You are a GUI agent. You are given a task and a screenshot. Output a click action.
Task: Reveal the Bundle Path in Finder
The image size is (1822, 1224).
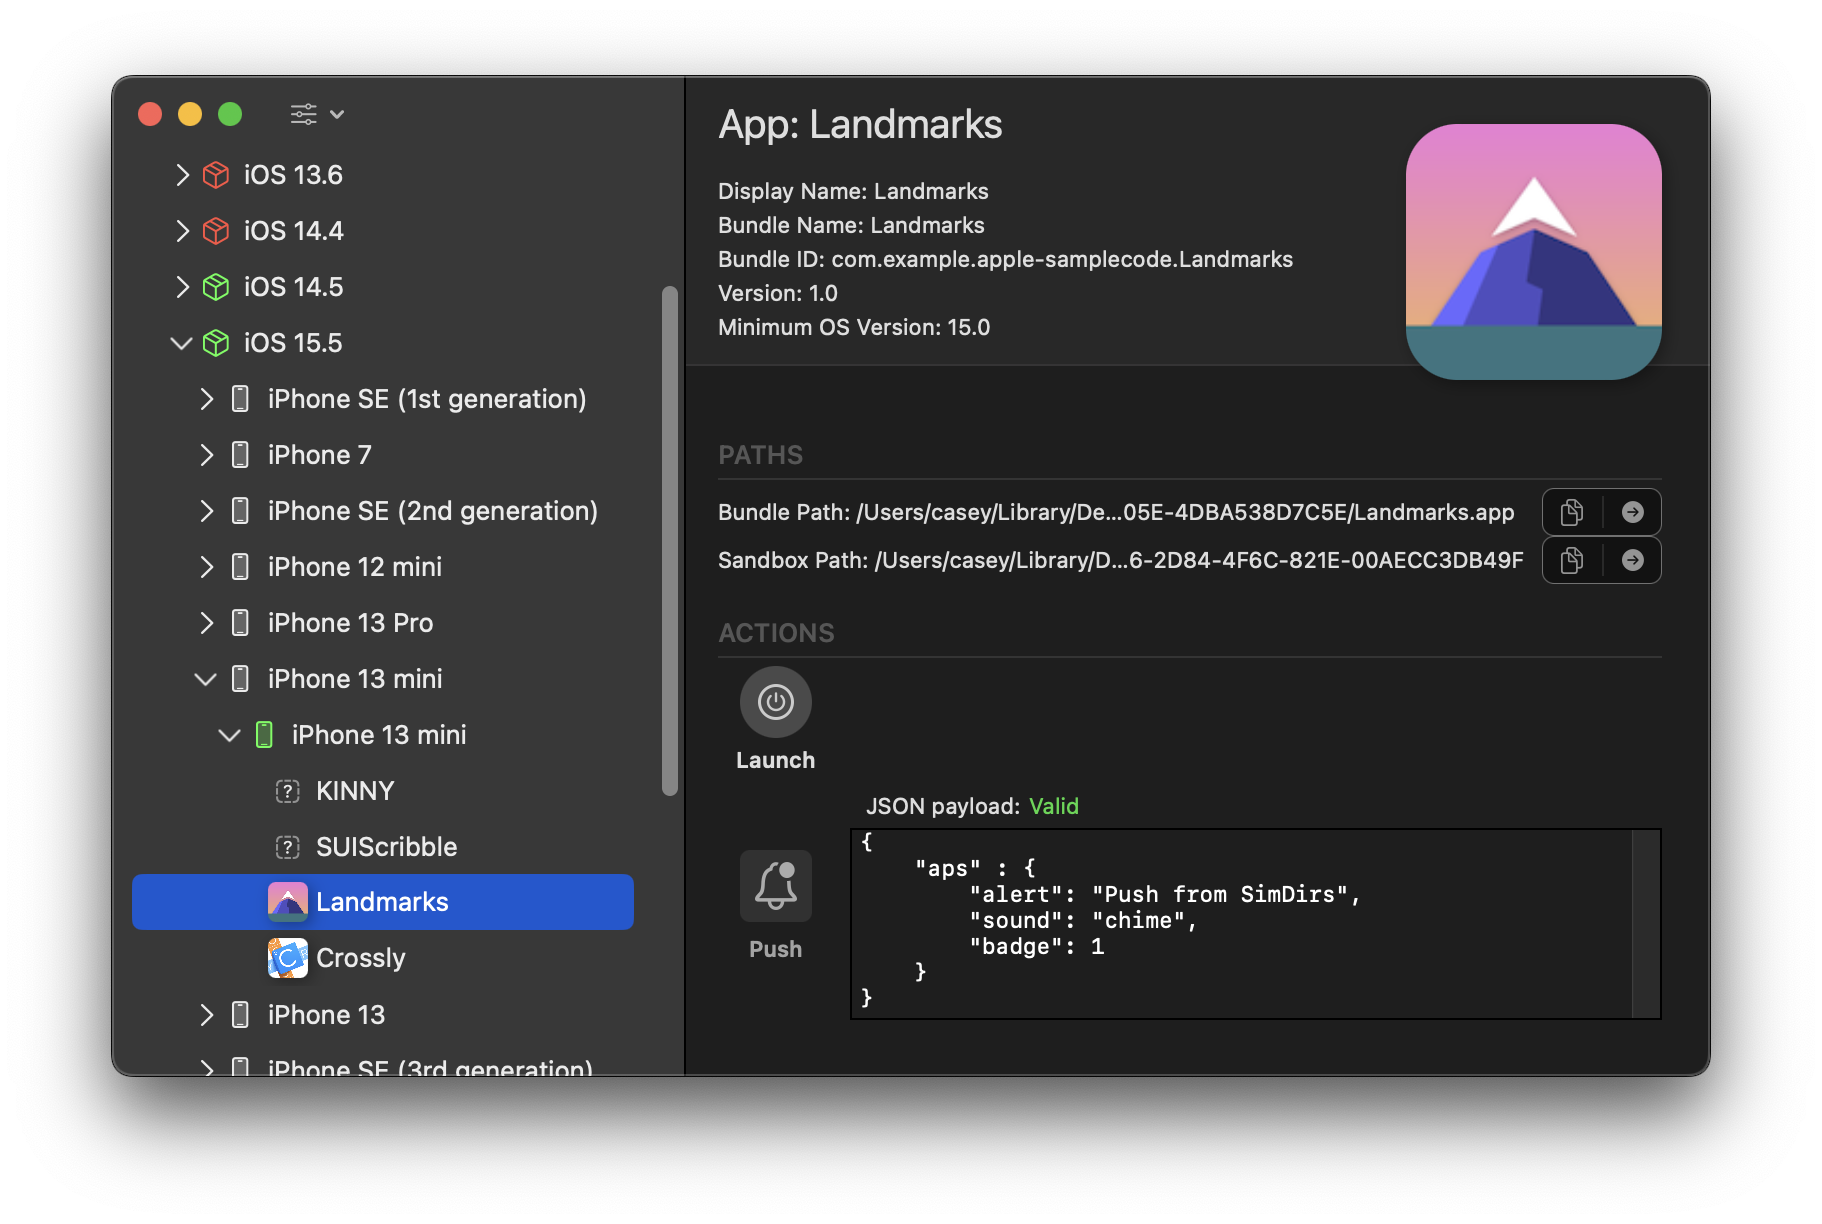point(1632,512)
